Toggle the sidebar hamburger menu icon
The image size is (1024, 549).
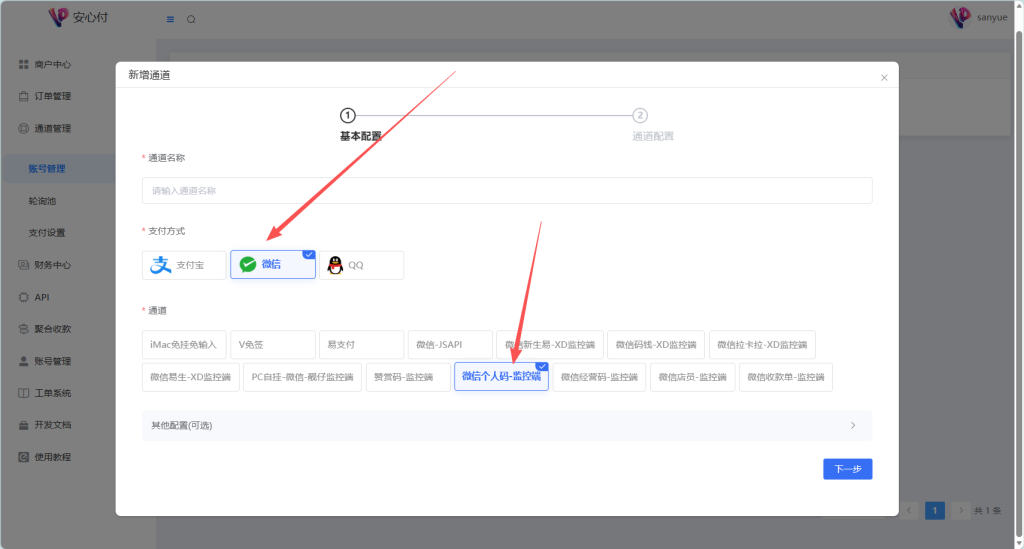(170, 20)
